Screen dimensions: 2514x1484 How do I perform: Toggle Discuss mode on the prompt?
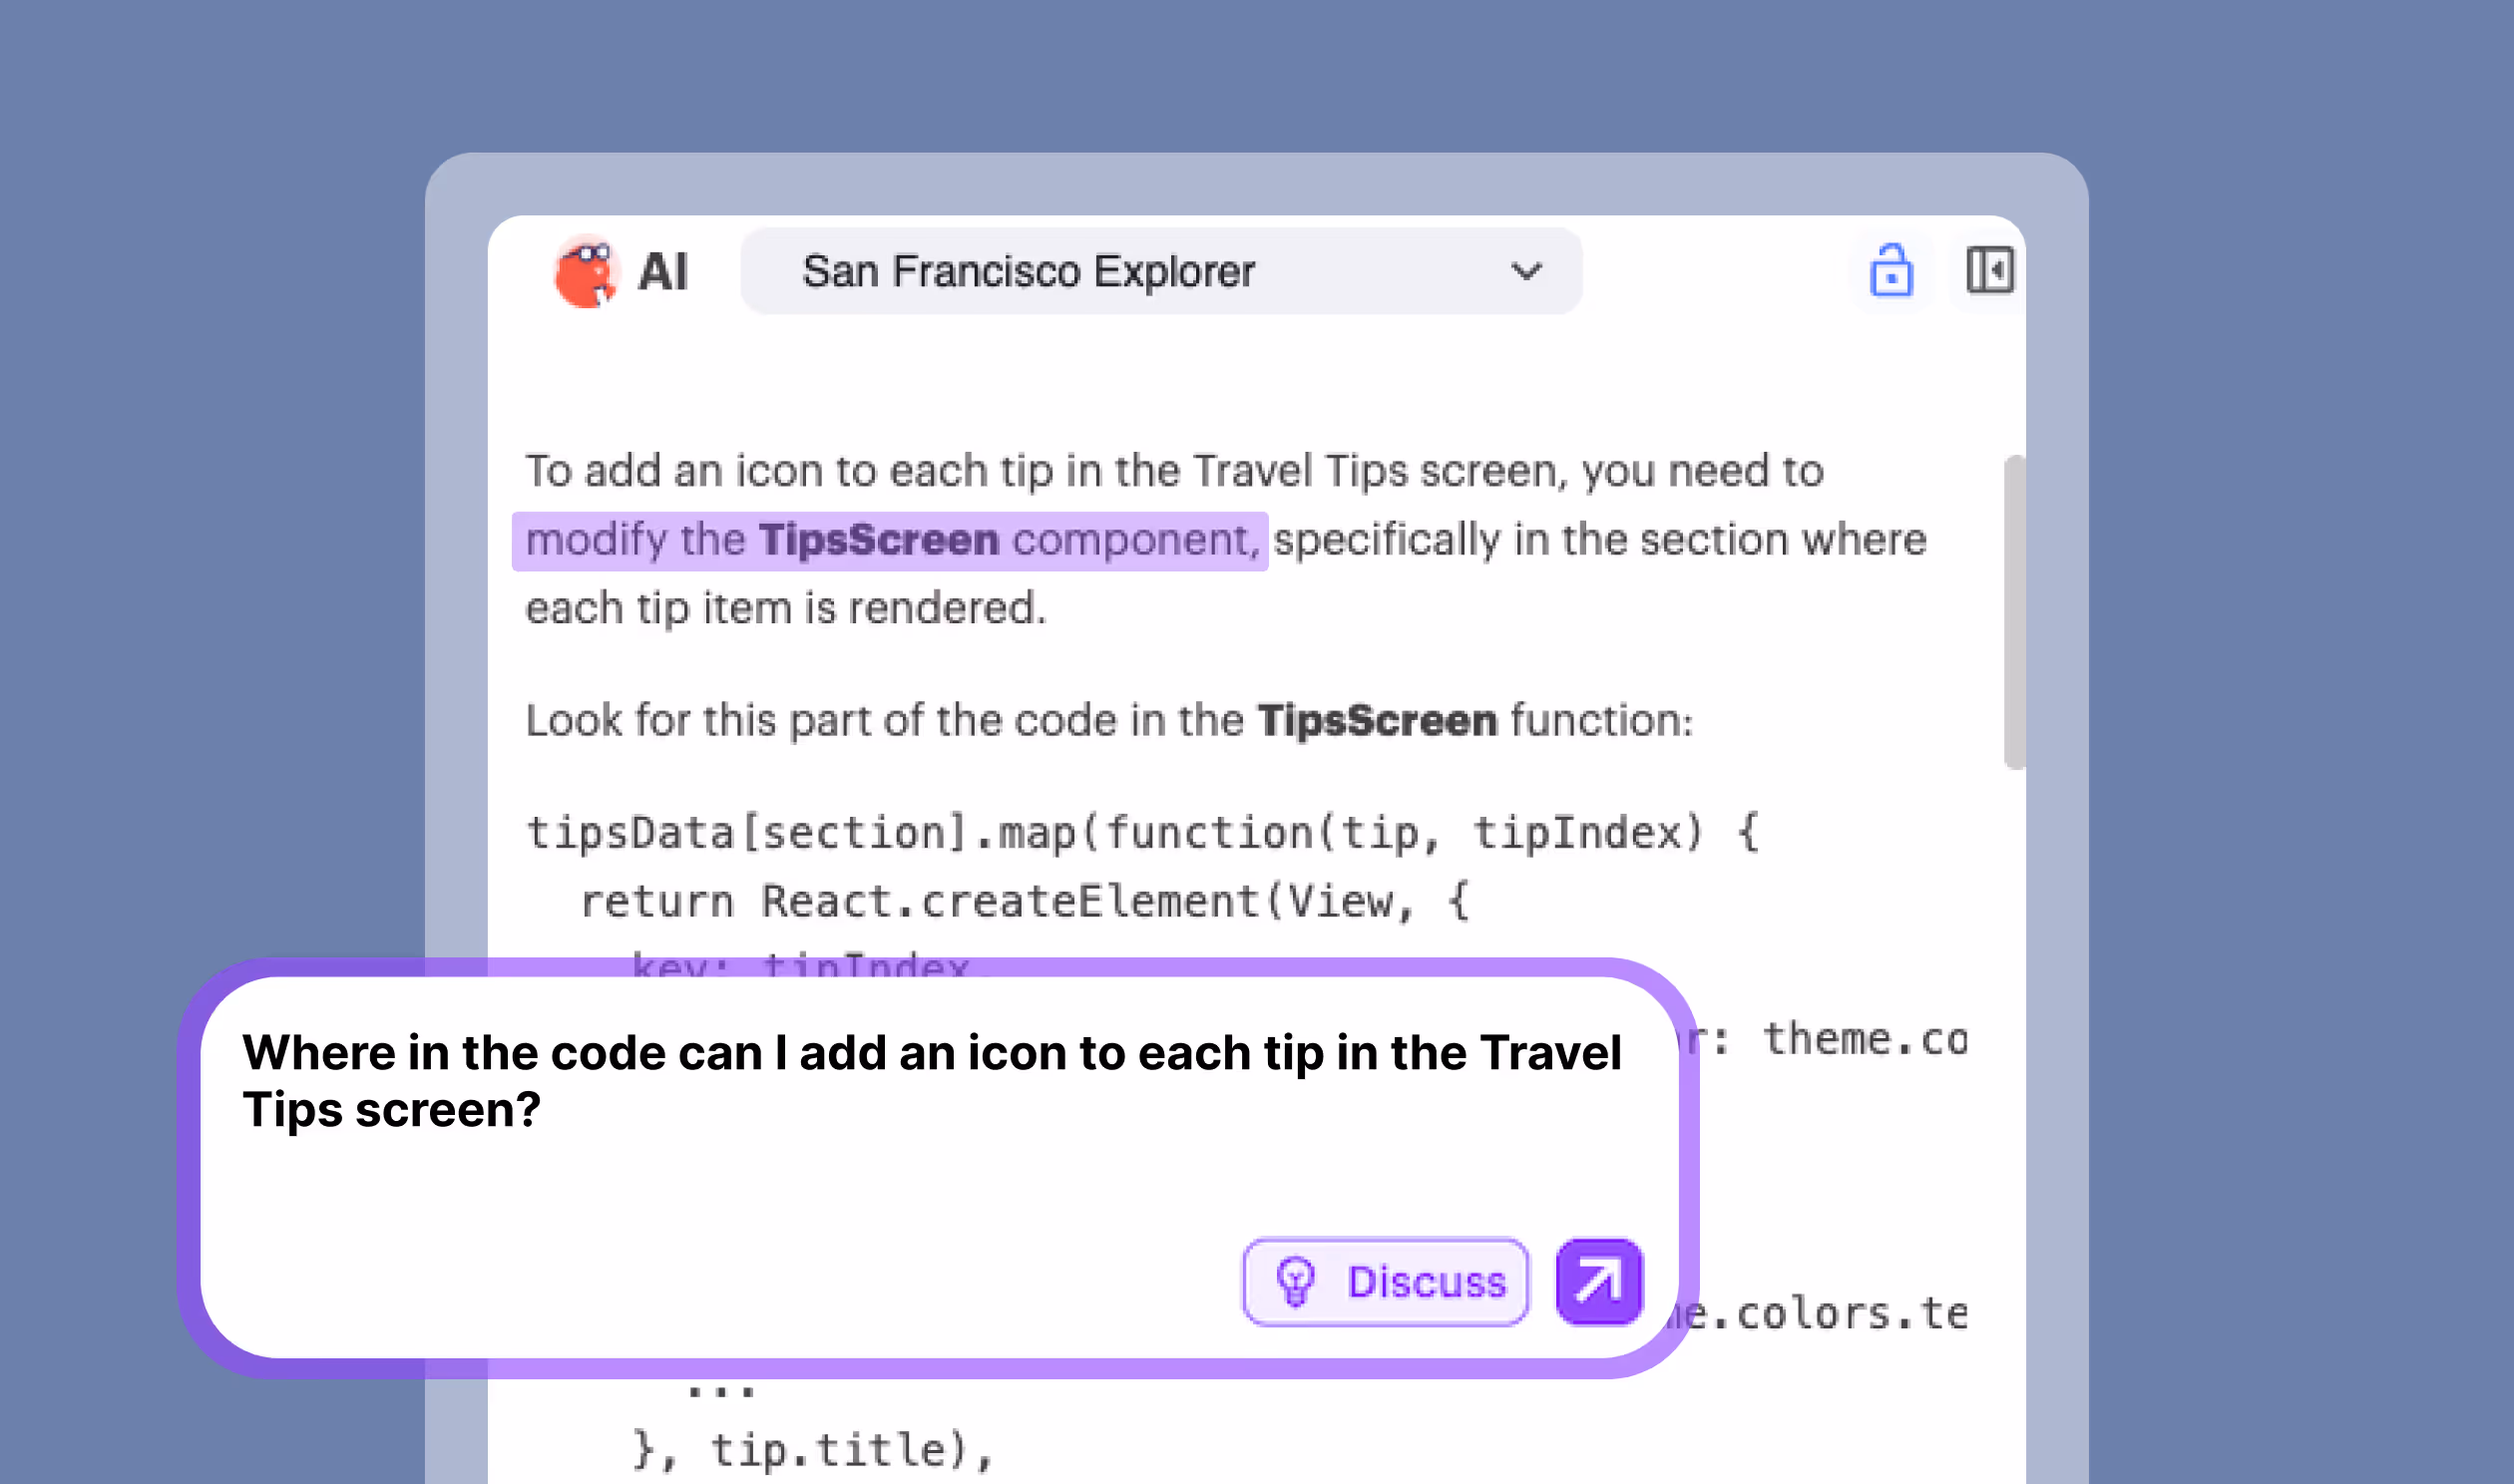[1385, 1281]
